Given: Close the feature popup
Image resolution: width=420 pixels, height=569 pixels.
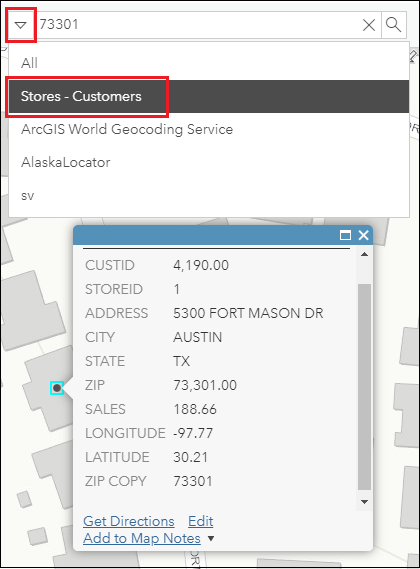Looking at the screenshot, I should pos(363,235).
